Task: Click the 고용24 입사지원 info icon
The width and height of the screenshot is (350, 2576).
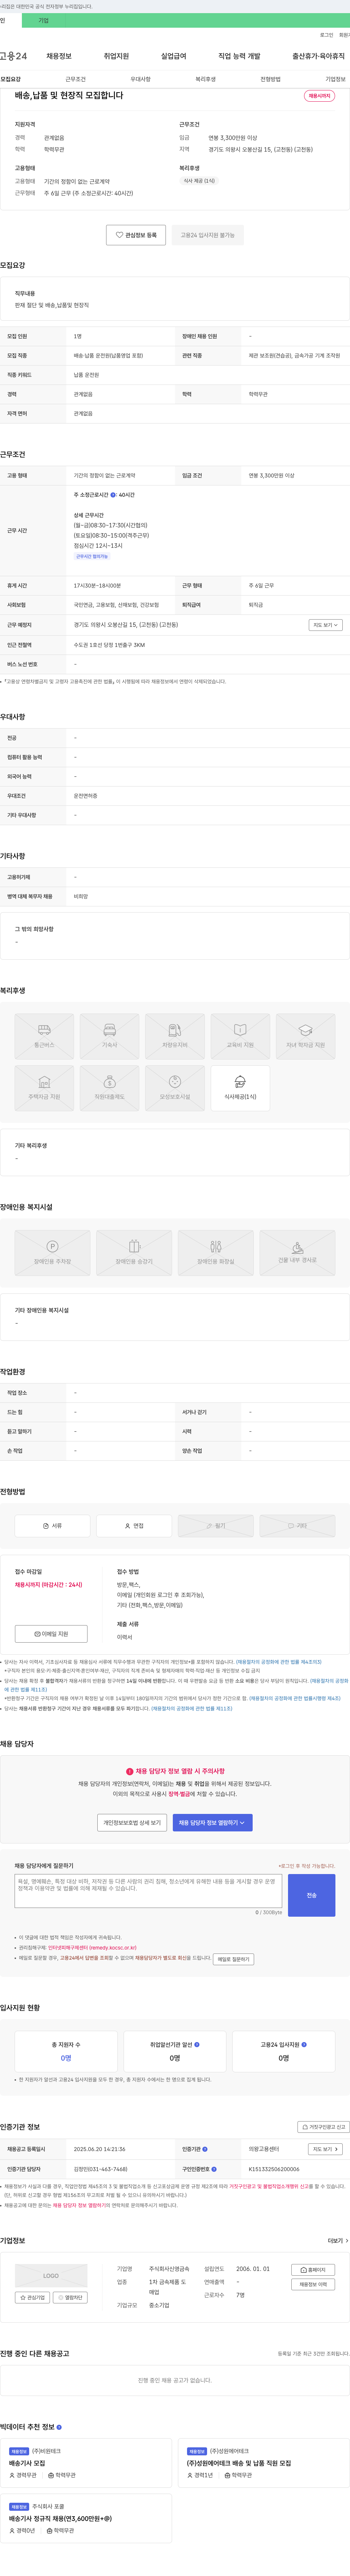Action: [x=304, y=2045]
